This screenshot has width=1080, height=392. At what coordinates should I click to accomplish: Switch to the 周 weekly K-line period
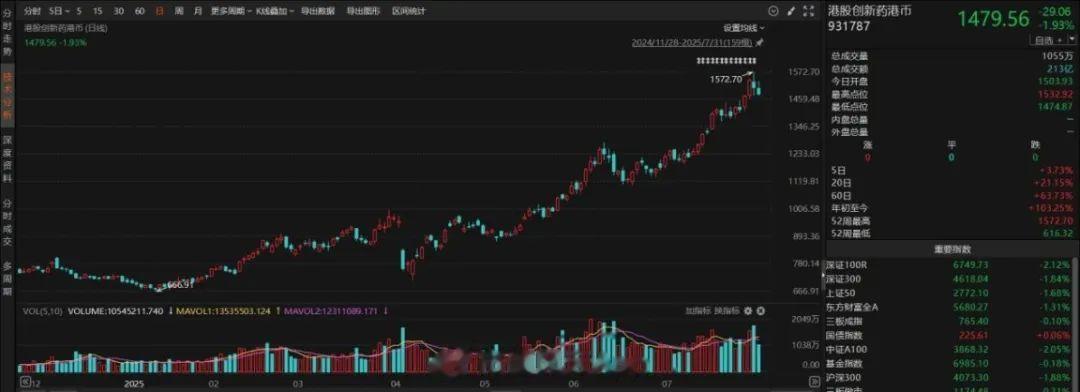(x=178, y=11)
